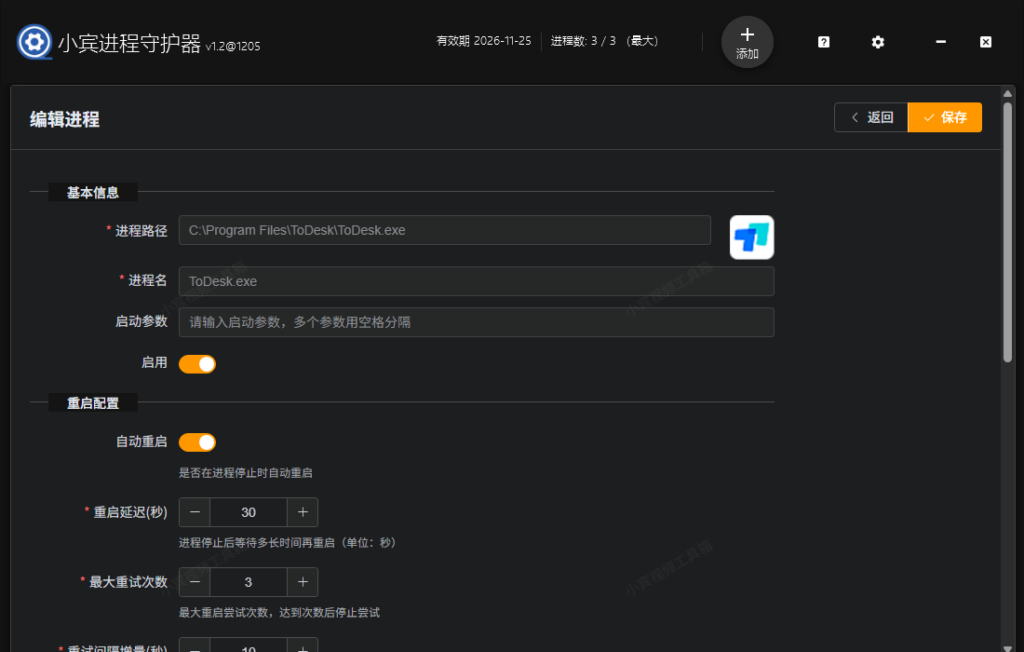The width and height of the screenshot is (1024, 652).
Task: Edit the restart delay value showing 30
Action: tap(247, 512)
